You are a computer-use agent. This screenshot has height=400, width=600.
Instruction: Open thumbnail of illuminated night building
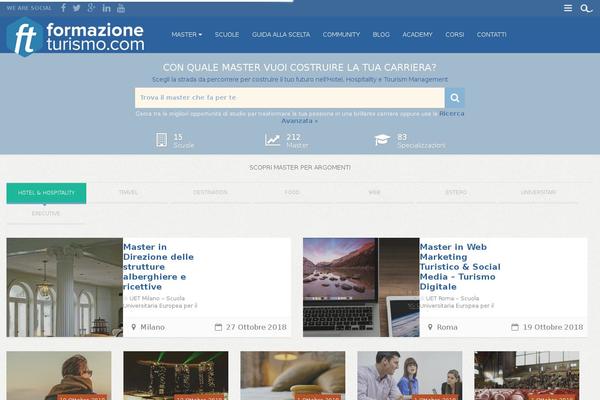pyautogui.click(x=176, y=376)
